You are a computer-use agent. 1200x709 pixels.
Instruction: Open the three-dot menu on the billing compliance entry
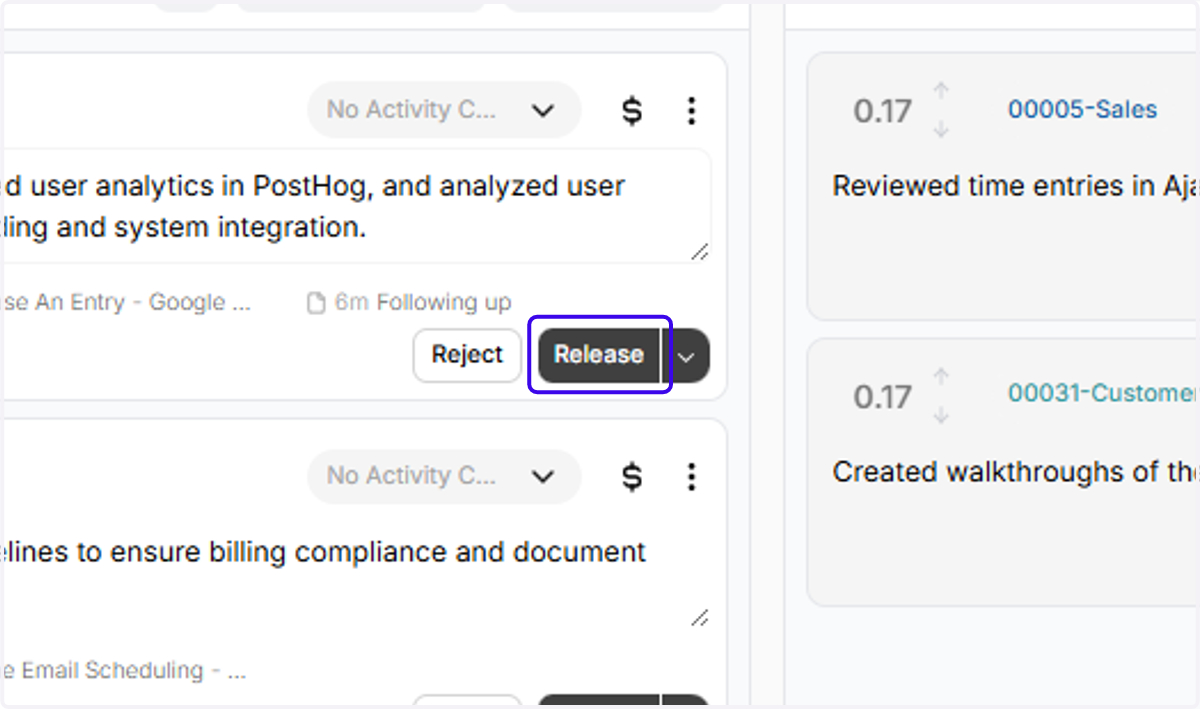tap(691, 476)
